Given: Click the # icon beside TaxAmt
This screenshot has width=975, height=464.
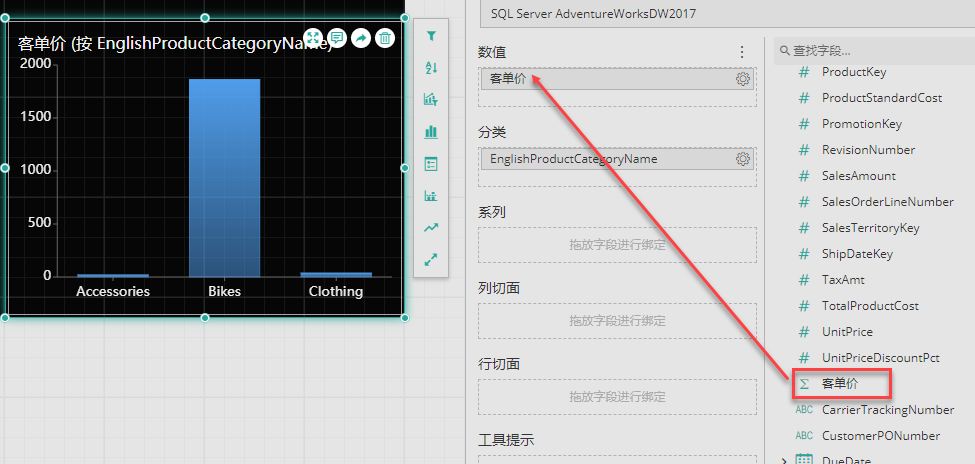Looking at the screenshot, I should click(804, 280).
